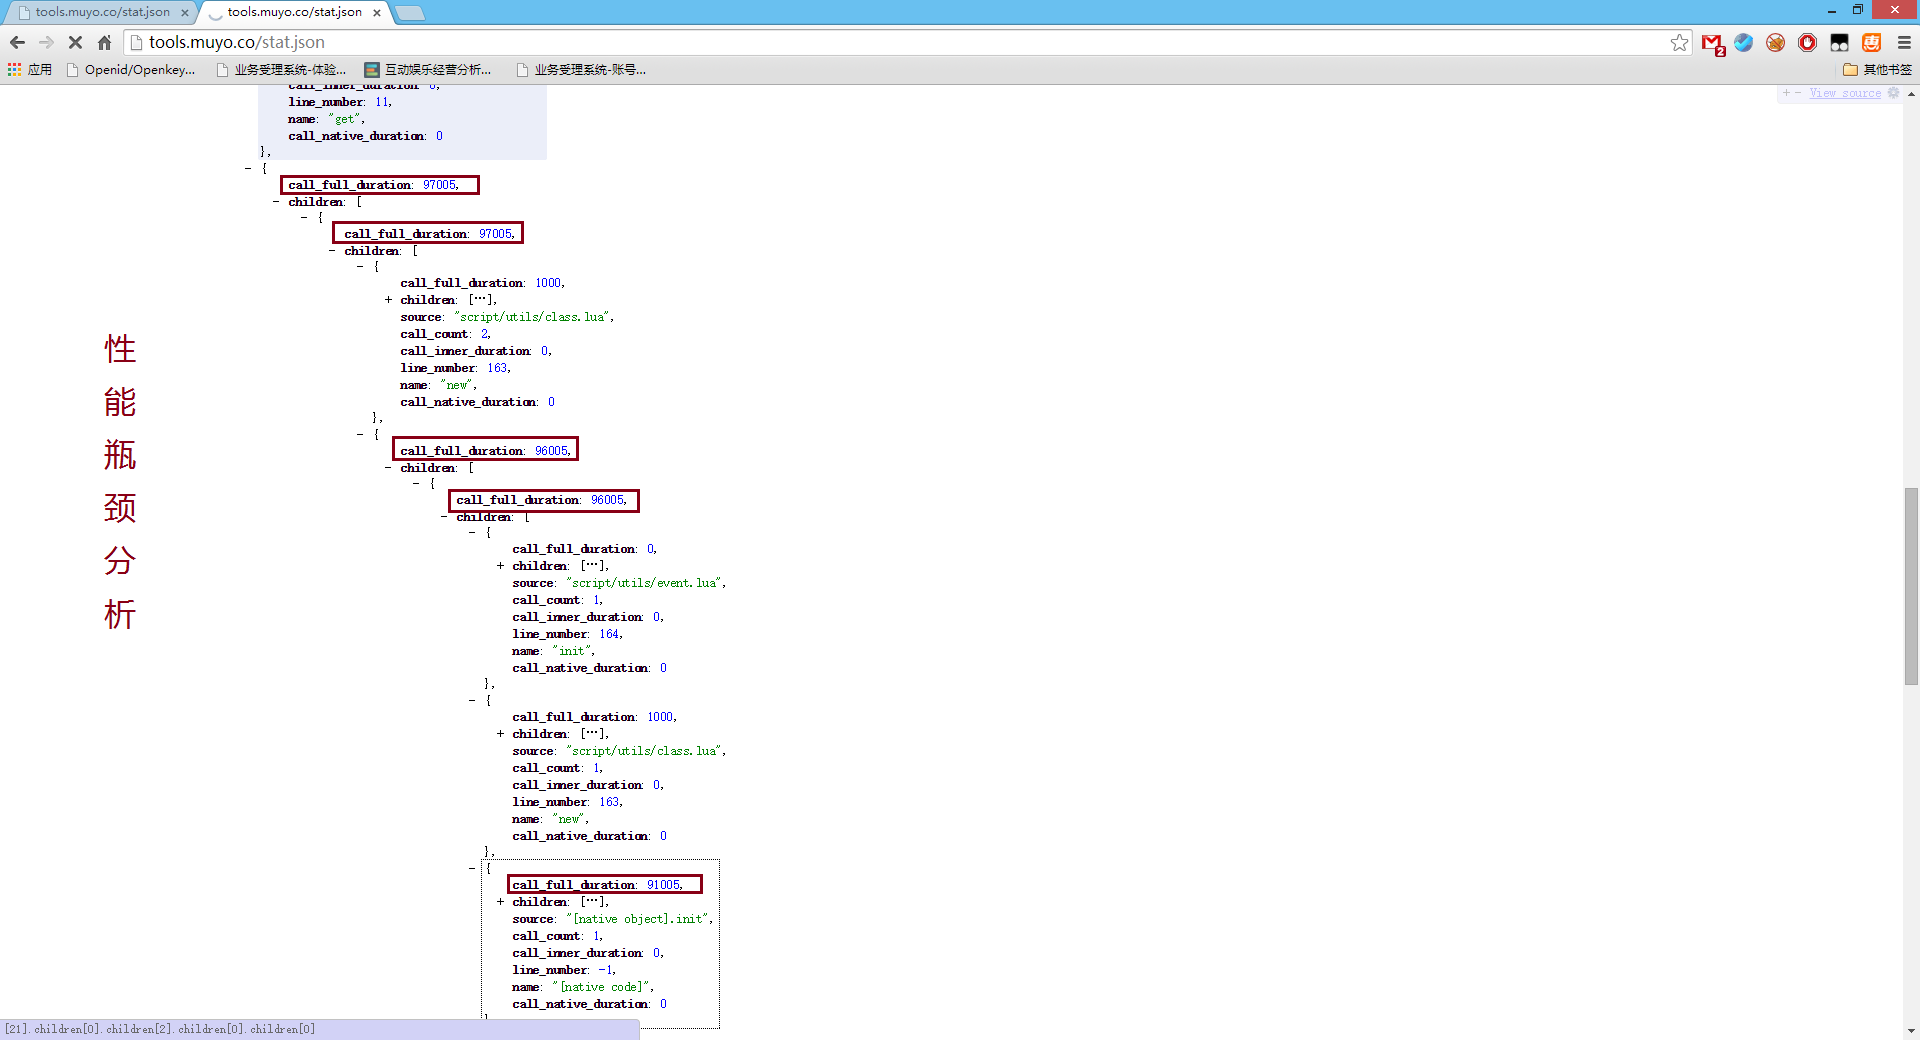Viewport: 1920px width, 1040px height.
Task: Expand children of the event.lua init node
Action: point(500,566)
